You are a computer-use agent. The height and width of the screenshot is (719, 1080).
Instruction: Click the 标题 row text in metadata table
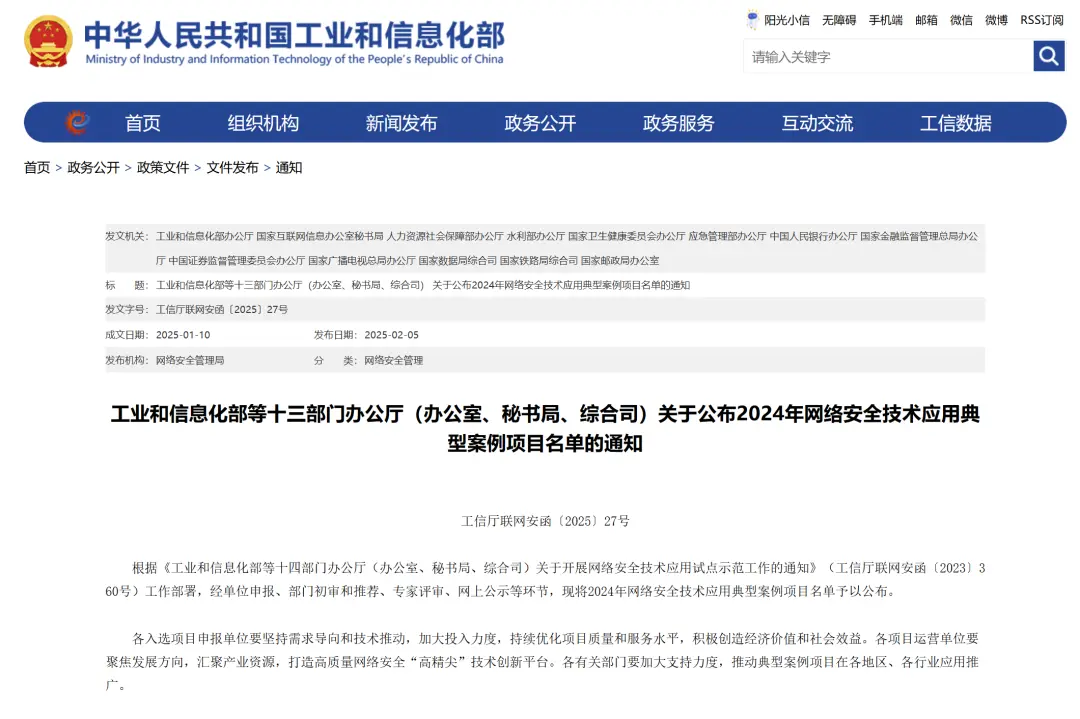point(423,285)
